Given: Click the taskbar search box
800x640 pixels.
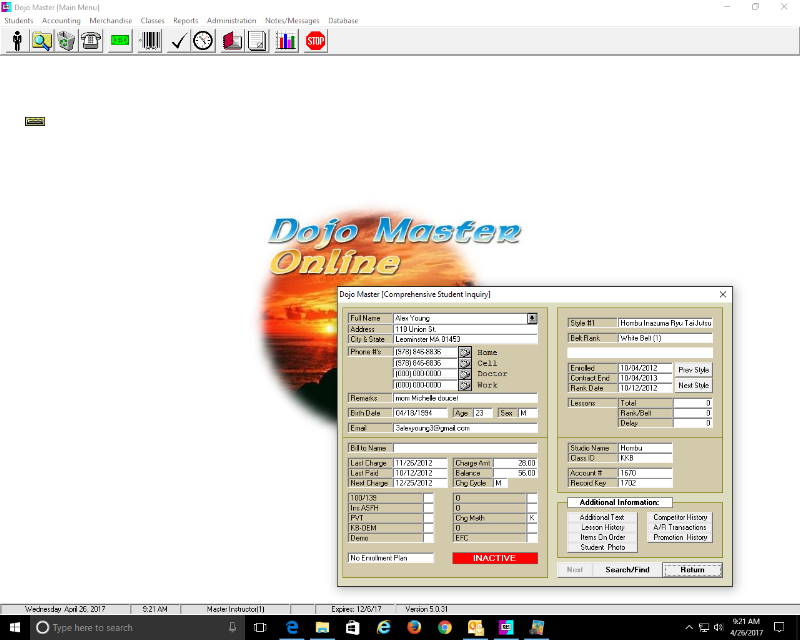Looking at the screenshot, I should click(137, 627).
